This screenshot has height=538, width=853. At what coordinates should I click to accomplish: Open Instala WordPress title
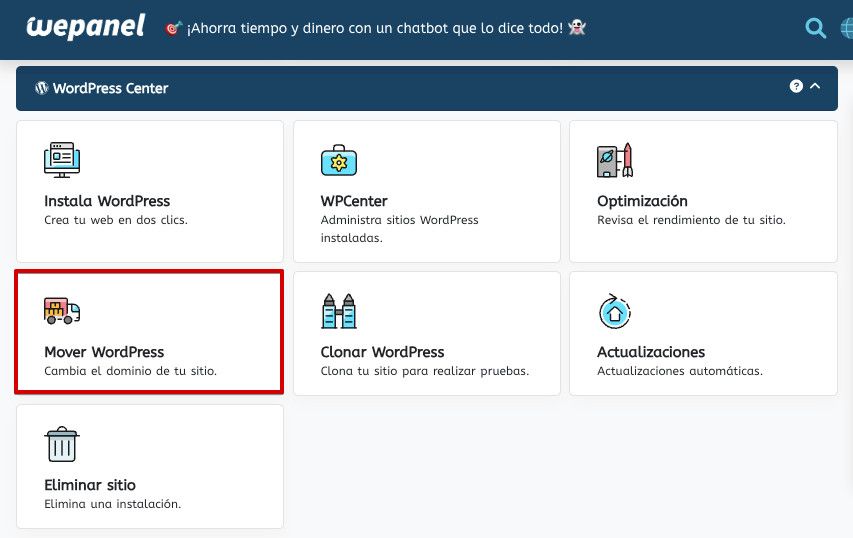tap(107, 201)
